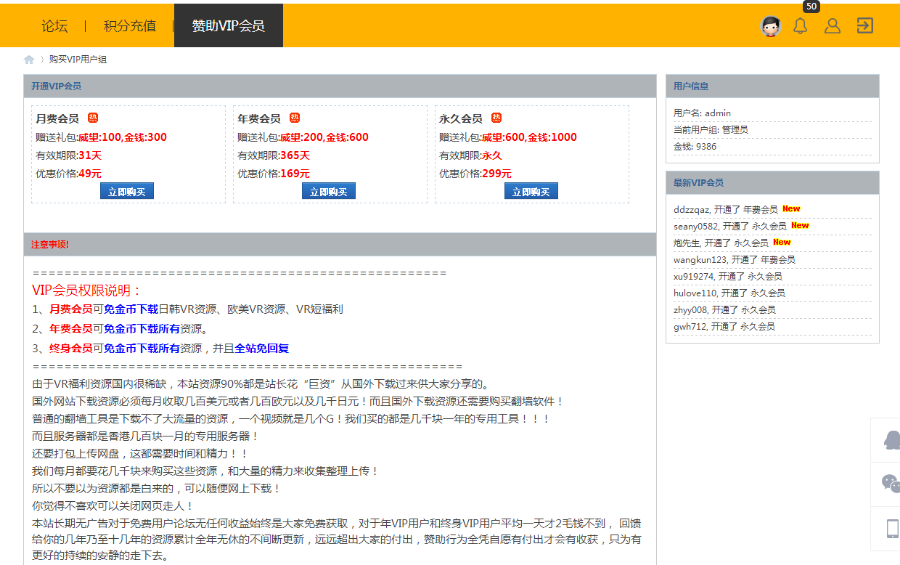Click the home breadcrumb icon
The width and height of the screenshot is (900, 565).
tap(29, 59)
